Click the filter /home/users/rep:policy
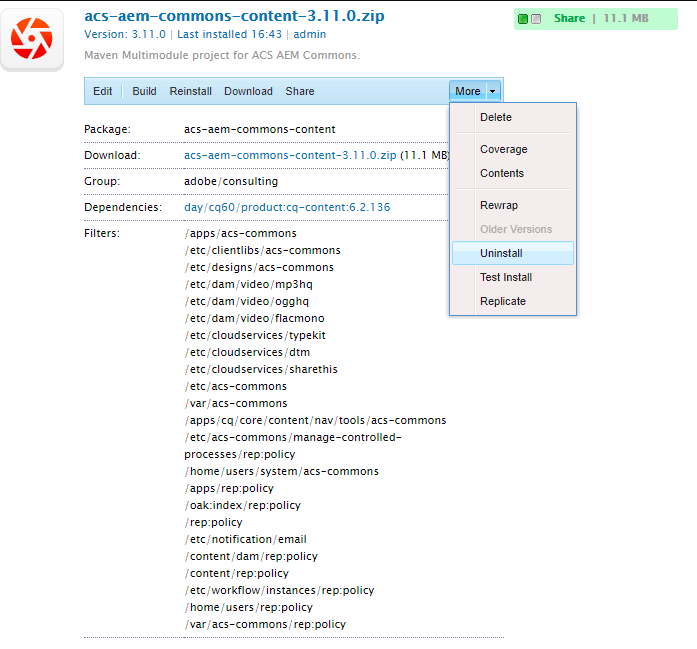This screenshot has width=697, height=649. (248, 607)
